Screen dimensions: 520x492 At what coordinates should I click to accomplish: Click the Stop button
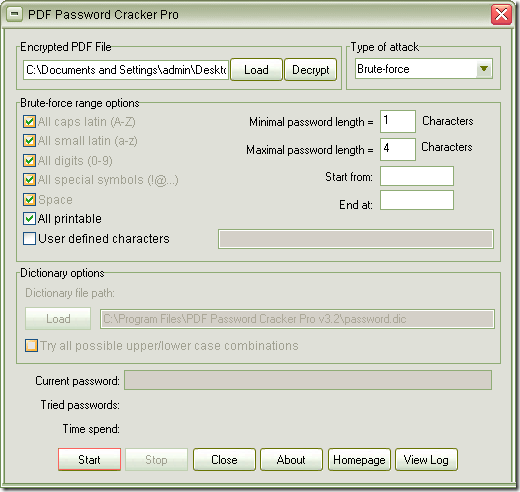pyautogui.click(x=156, y=460)
